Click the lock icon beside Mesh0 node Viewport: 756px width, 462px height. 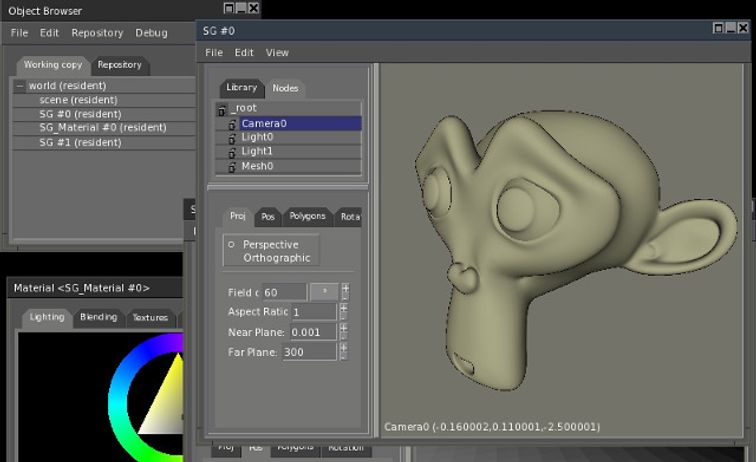(232, 166)
